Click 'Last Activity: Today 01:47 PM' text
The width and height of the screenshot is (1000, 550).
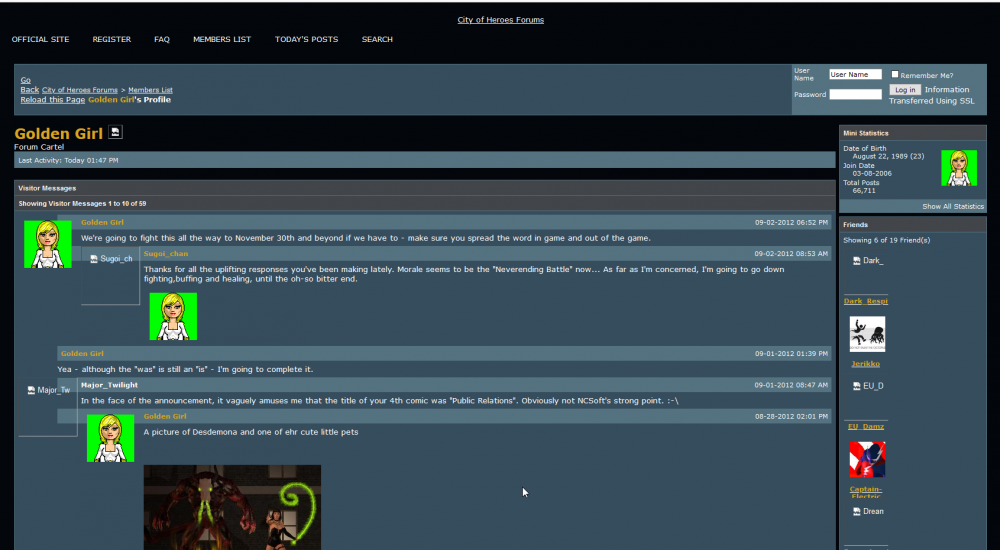coord(68,160)
